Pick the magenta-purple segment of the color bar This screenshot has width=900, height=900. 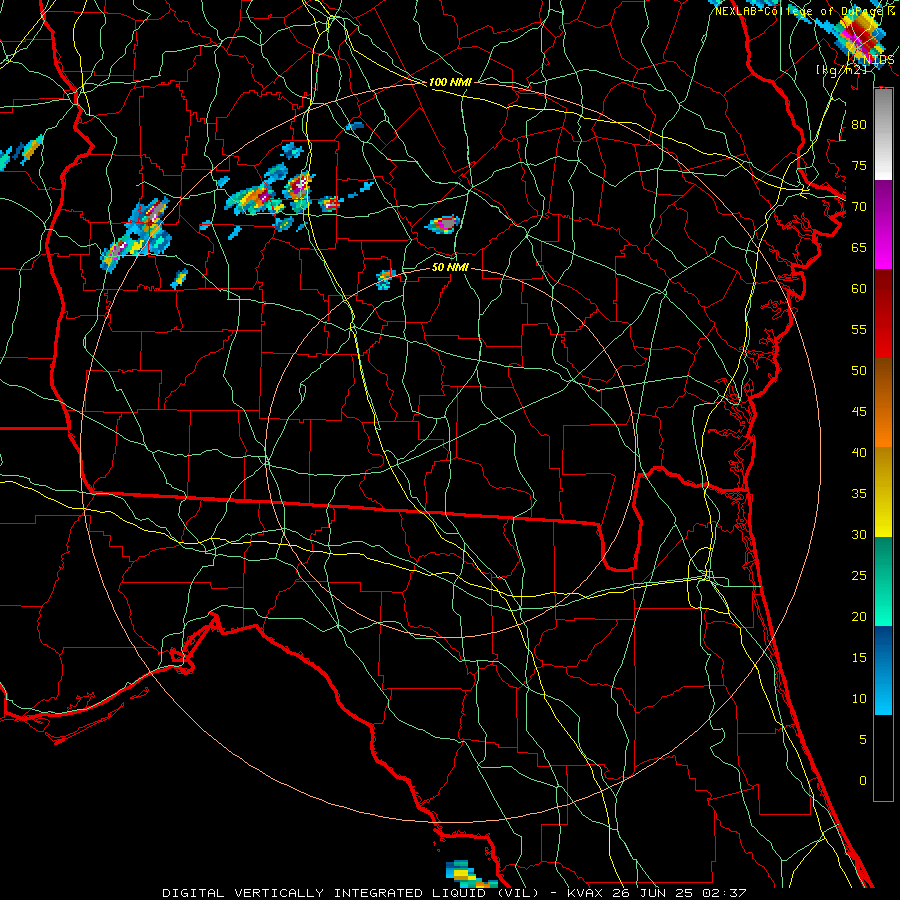tap(883, 224)
